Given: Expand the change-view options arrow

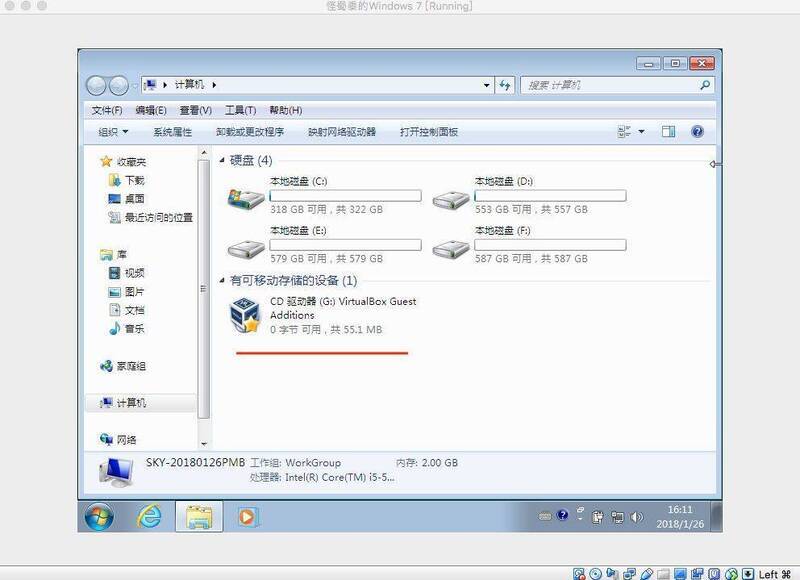Looking at the screenshot, I should (642, 132).
